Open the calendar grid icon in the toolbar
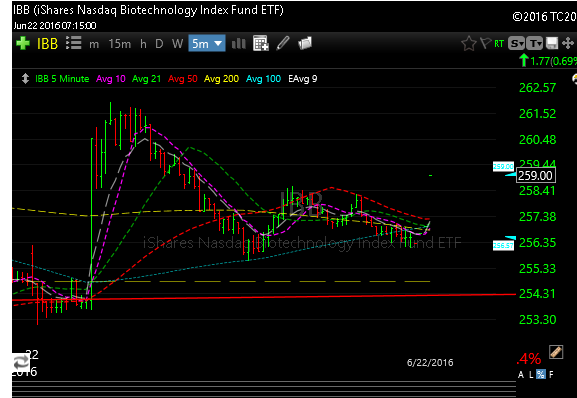 [x=261, y=43]
